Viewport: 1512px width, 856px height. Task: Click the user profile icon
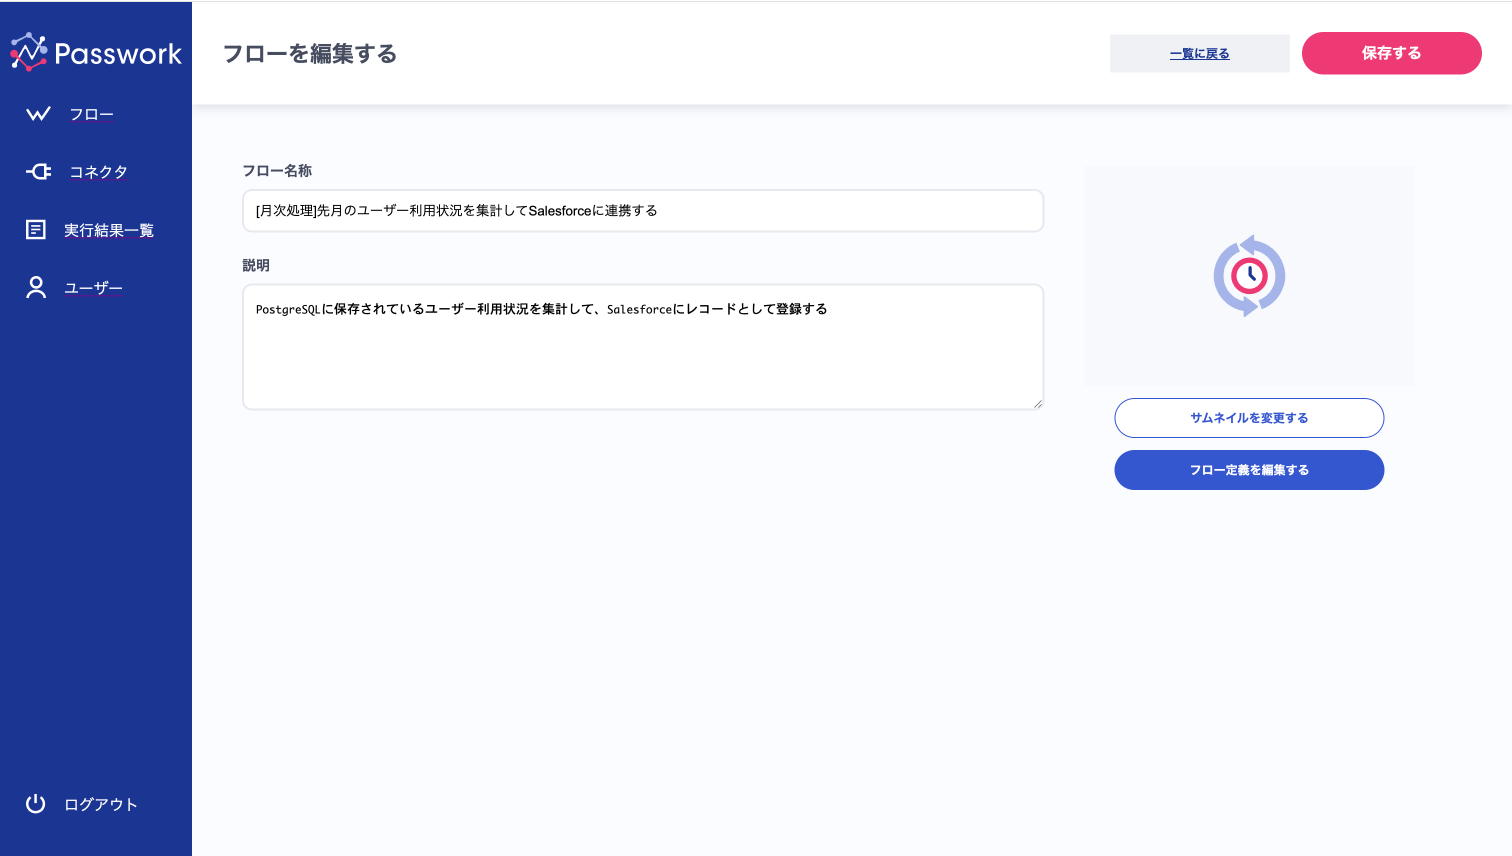click(36, 288)
